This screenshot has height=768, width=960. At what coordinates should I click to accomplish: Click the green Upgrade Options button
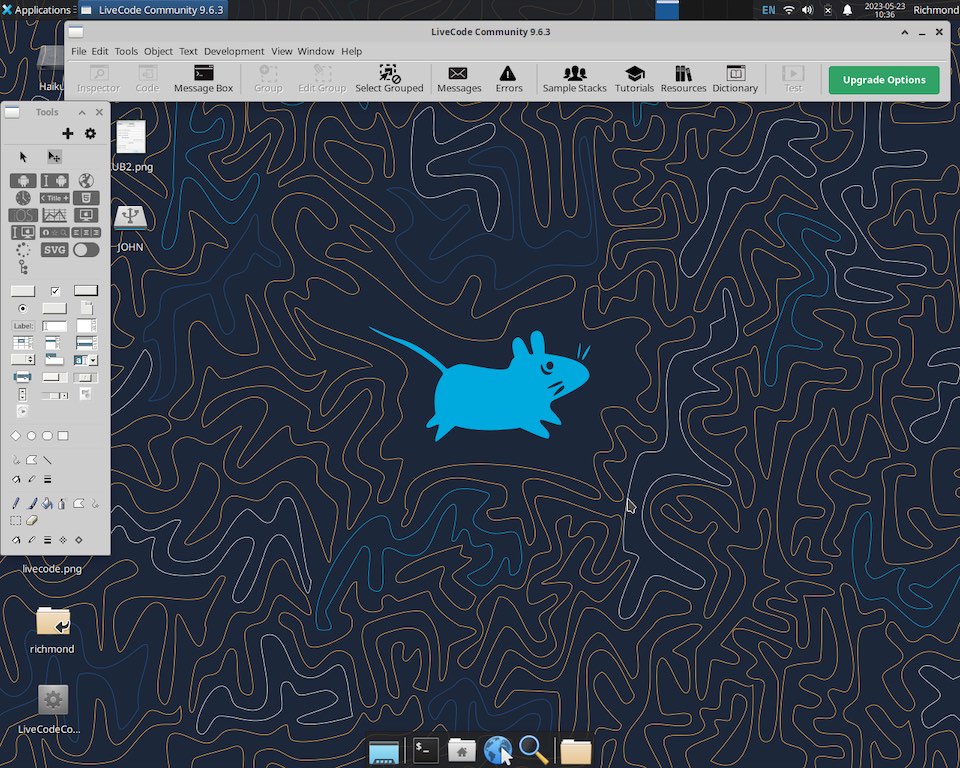click(x=883, y=80)
